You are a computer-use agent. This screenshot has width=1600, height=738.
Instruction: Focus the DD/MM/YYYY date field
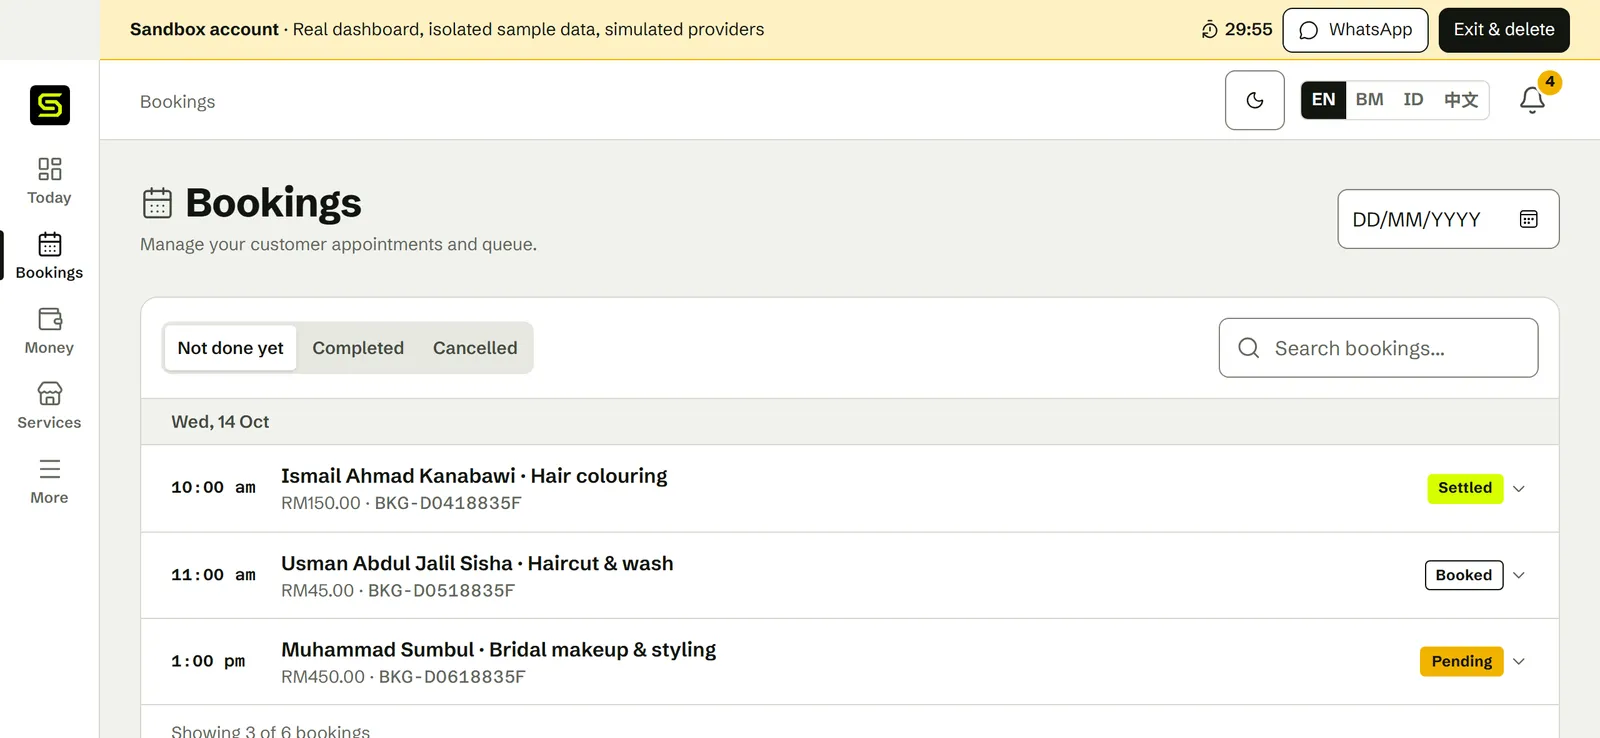(x=1449, y=219)
